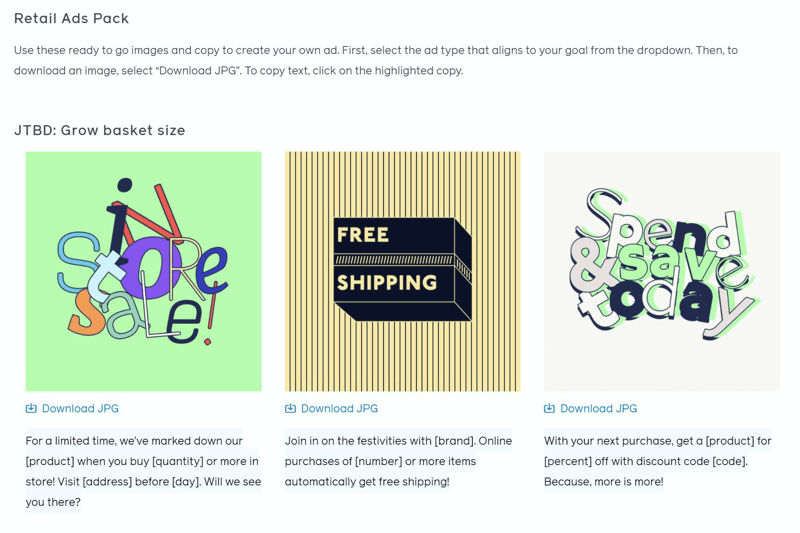800x533 pixels.
Task: Copy the "For a limited time" ad text
Action: (143, 471)
